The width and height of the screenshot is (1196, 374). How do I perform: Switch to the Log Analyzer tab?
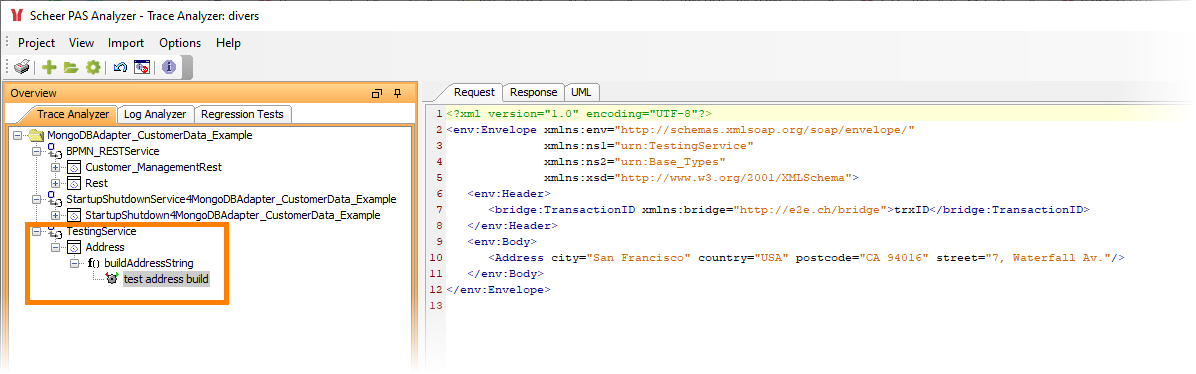click(x=155, y=114)
